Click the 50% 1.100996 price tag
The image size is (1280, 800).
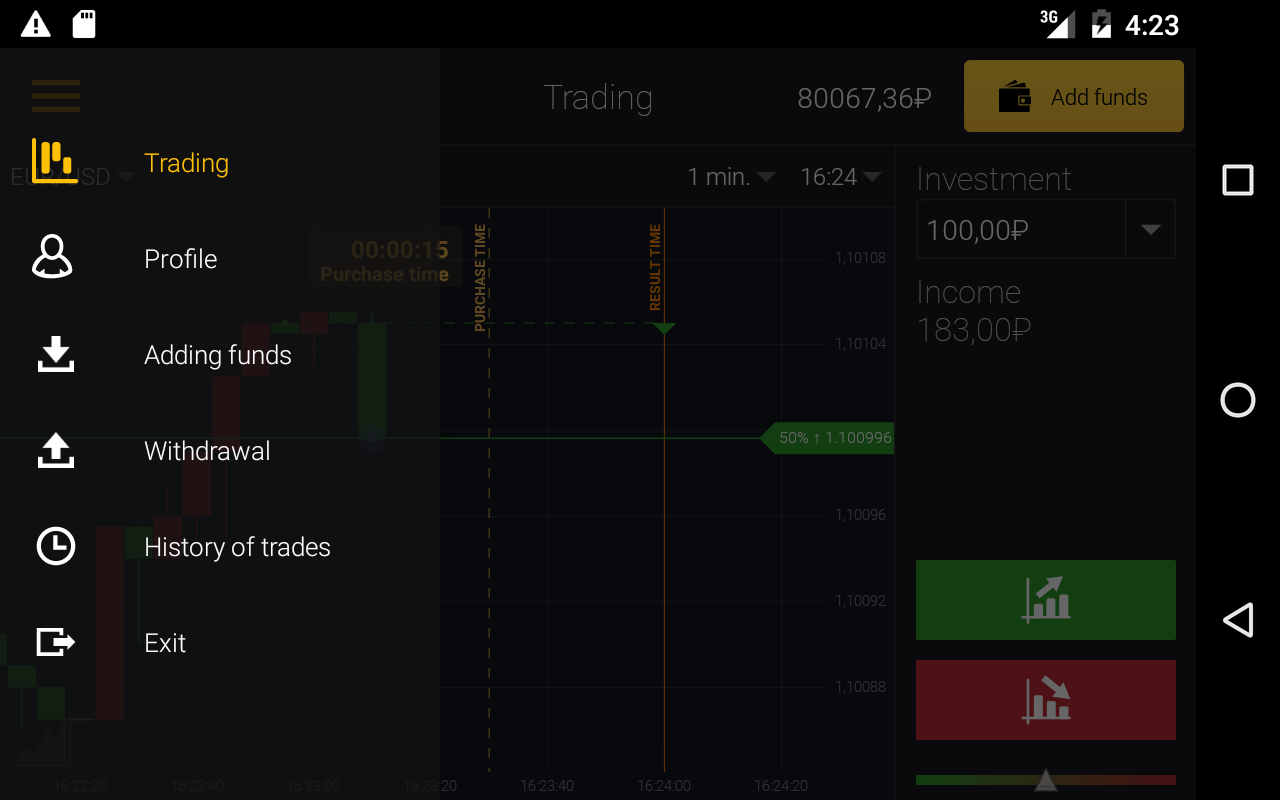(827, 438)
